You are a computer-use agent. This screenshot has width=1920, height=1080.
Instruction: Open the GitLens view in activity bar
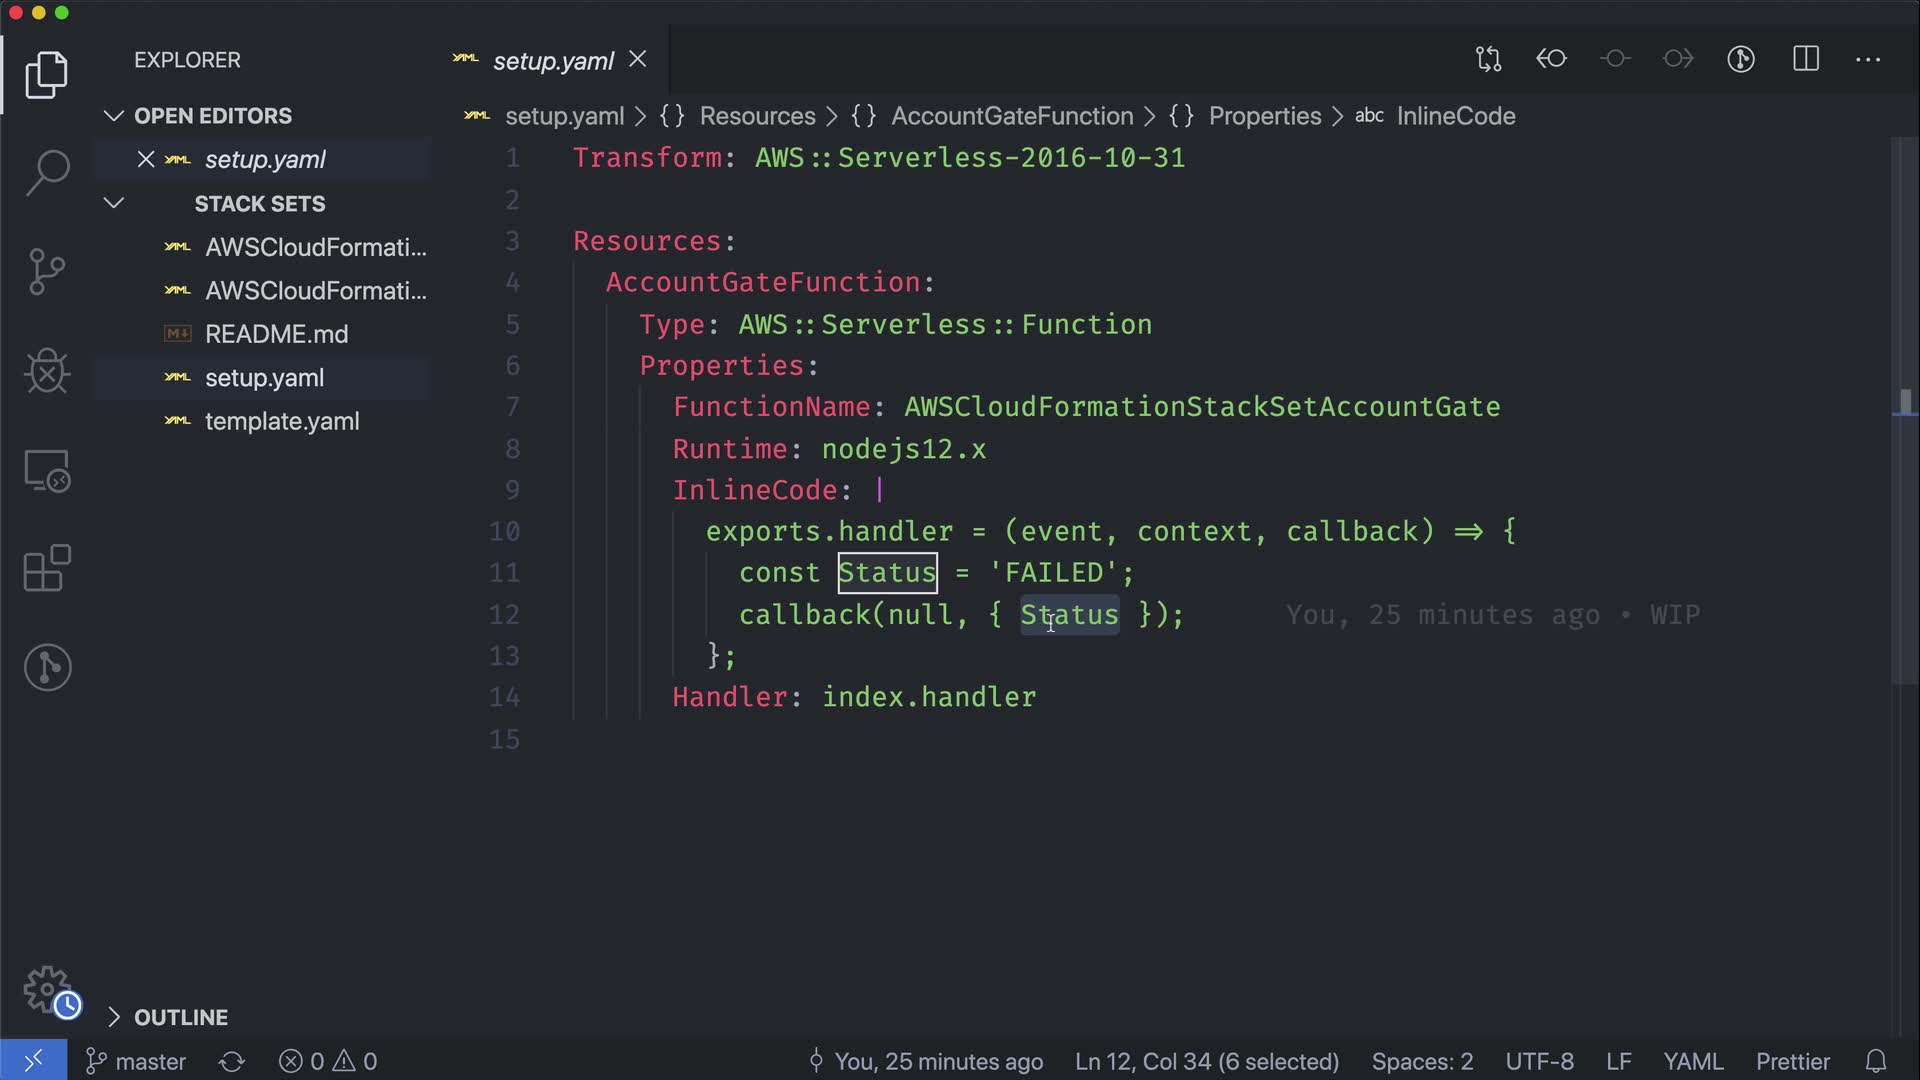[x=47, y=667]
